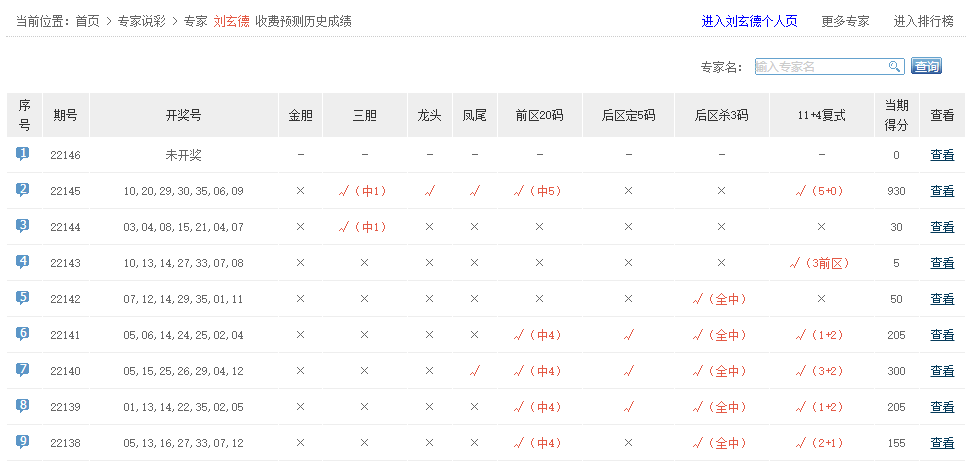
Task: Click the row number 9 badge icon
Action: (x=23, y=442)
